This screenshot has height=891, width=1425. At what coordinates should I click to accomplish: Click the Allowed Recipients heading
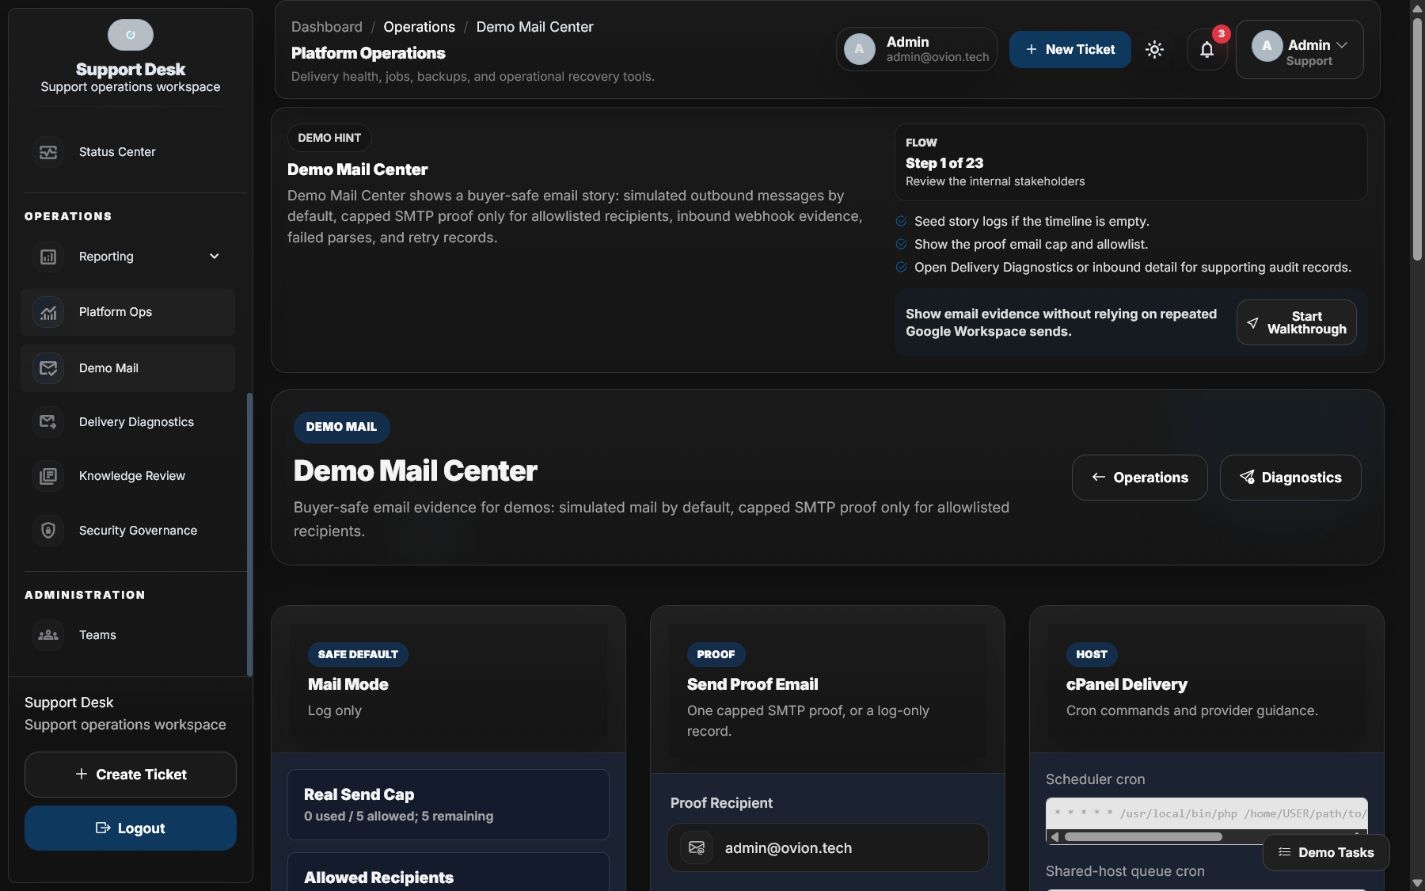tap(379, 878)
